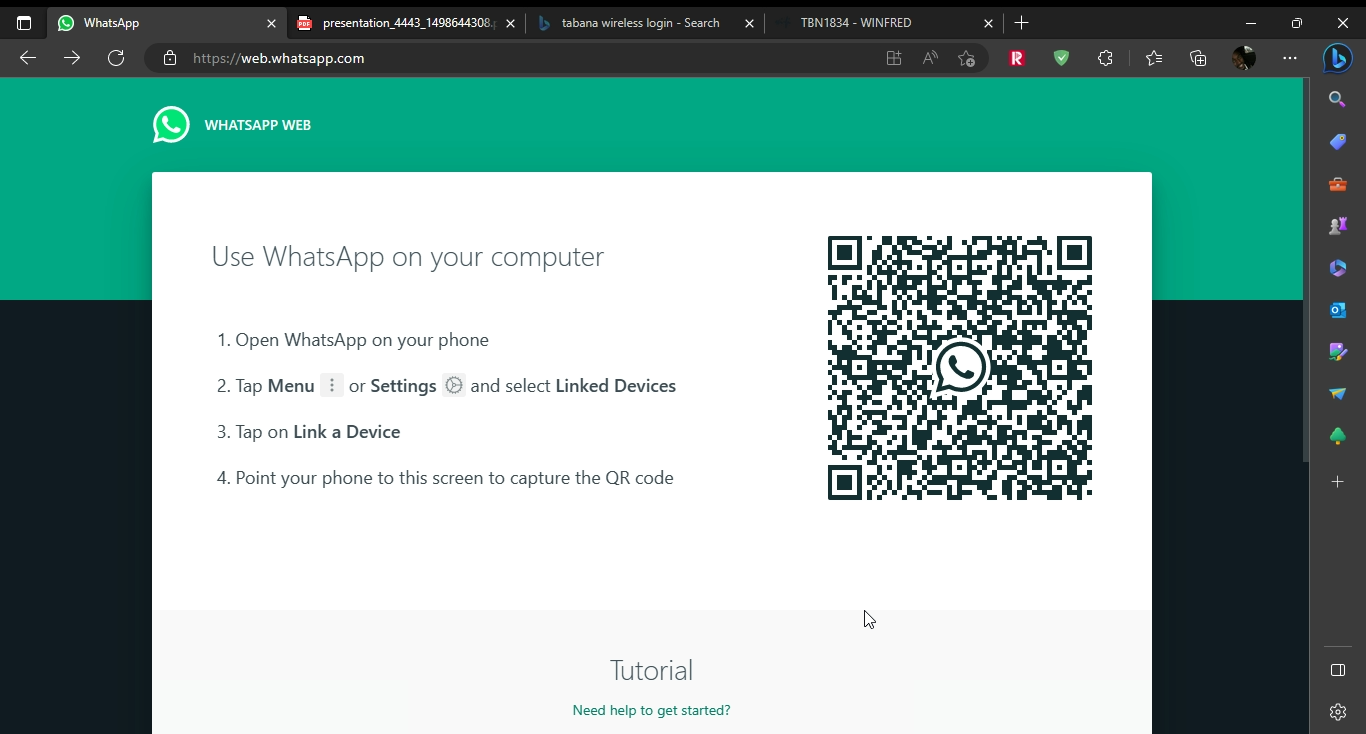The width and height of the screenshot is (1366, 734).
Task: View site information lock icon
Action: tap(170, 58)
